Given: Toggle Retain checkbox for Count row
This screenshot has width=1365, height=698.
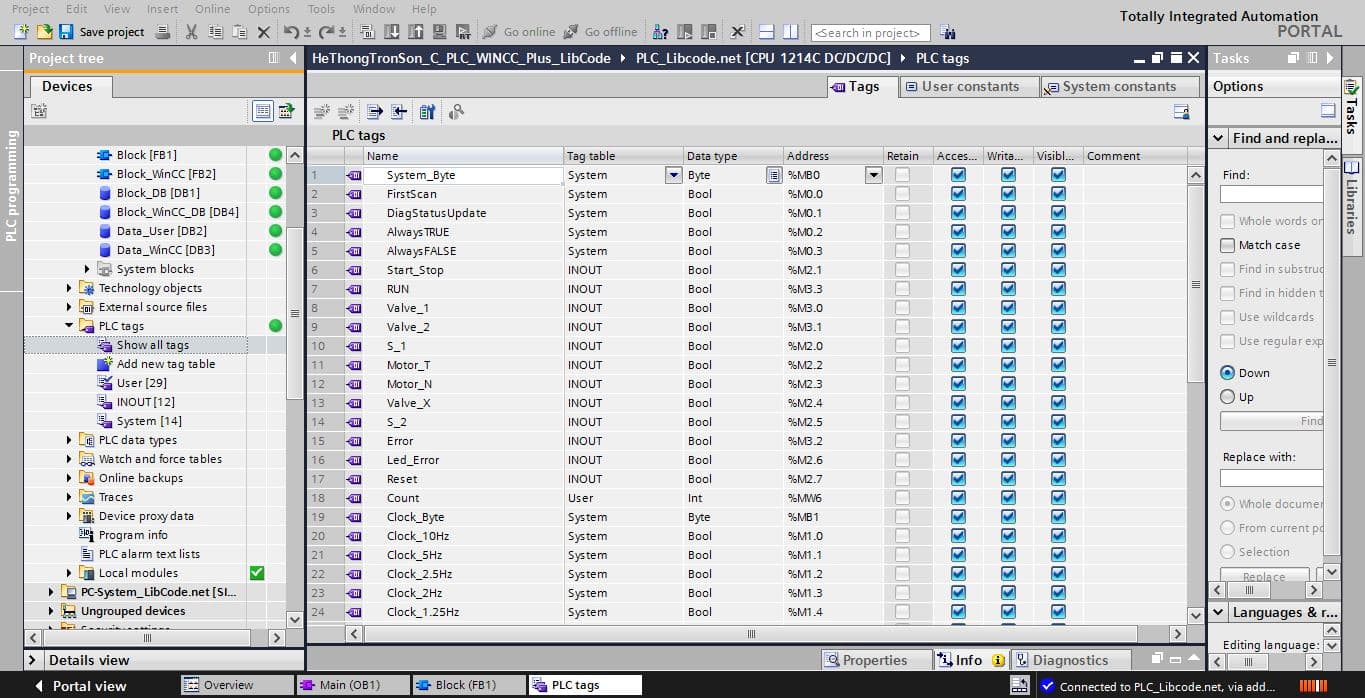Looking at the screenshot, I should 903,498.
